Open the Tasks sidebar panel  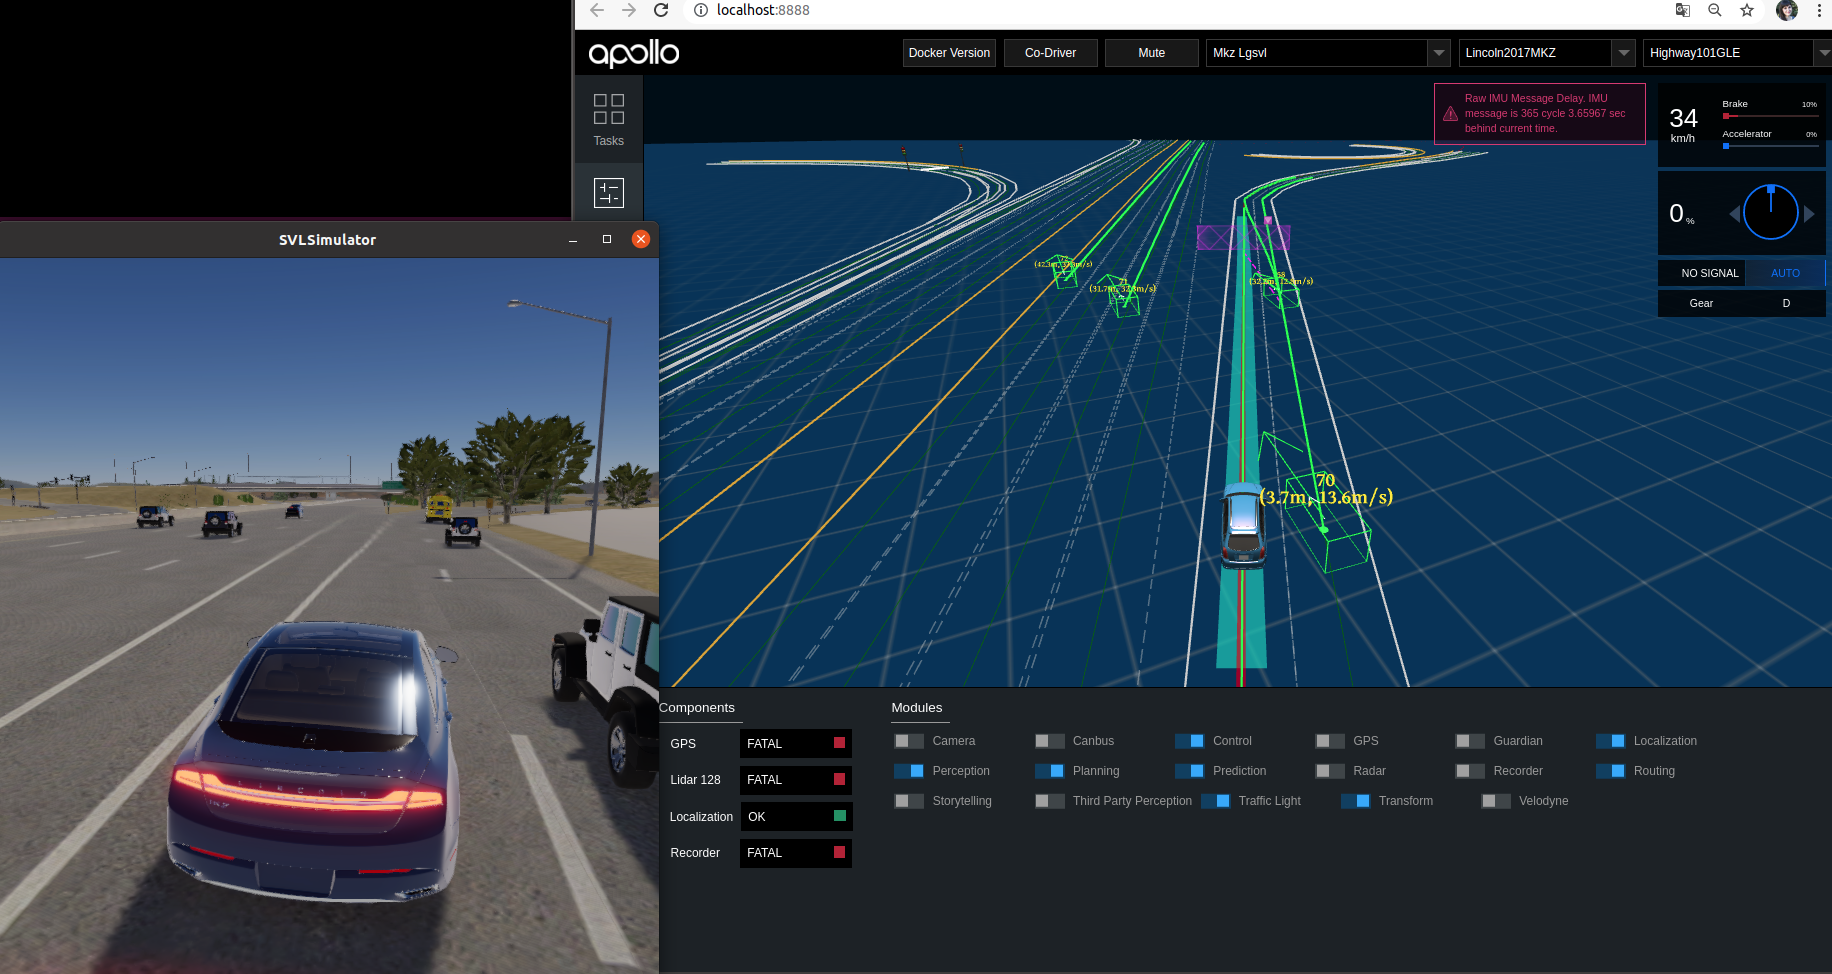tap(608, 120)
